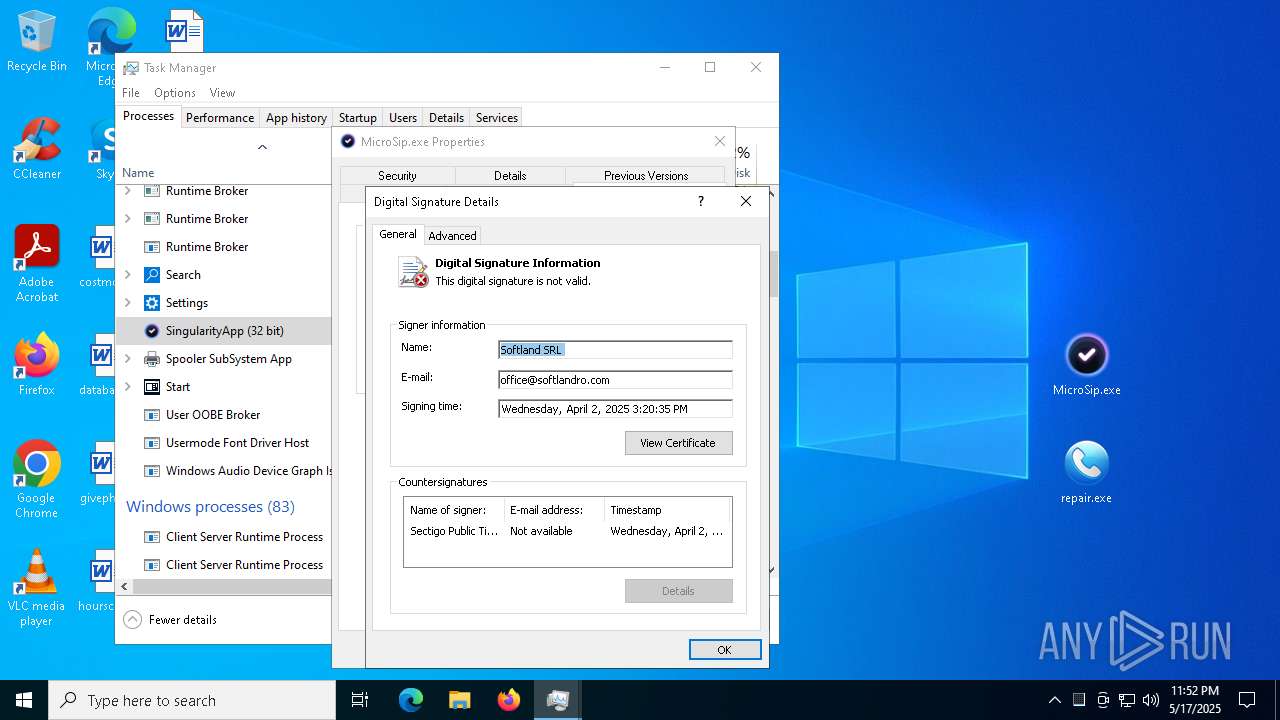Image resolution: width=1280 pixels, height=720 pixels.
Task: Open the Options menu in Task Manager
Action: (175, 93)
